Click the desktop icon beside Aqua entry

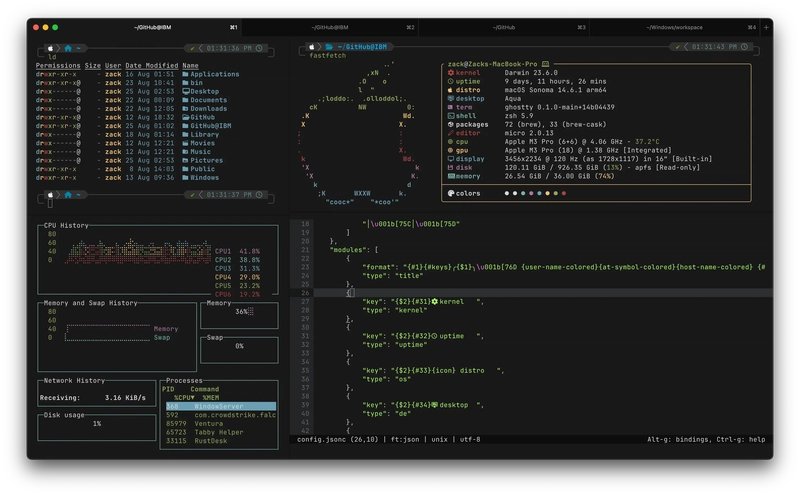click(x=451, y=98)
